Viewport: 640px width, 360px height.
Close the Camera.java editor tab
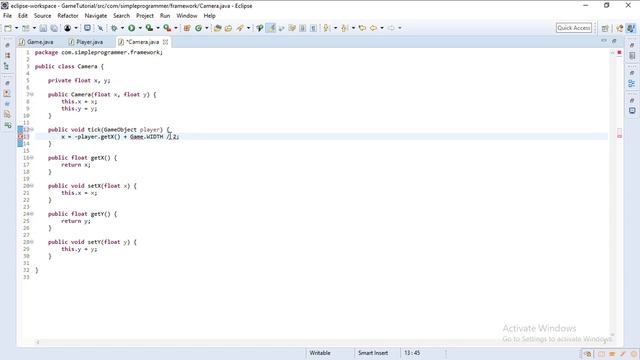click(165, 42)
